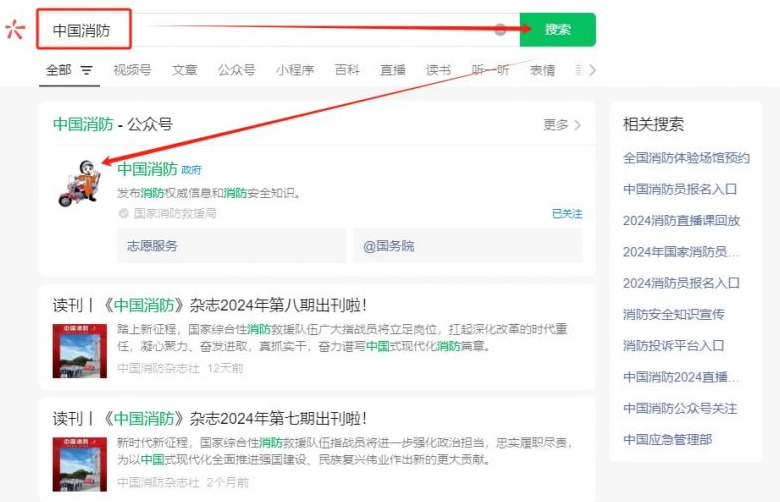Open the @国务院 menu shortcut
The width and height of the screenshot is (780, 502).
pyautogui.click(x=468, y=246)
